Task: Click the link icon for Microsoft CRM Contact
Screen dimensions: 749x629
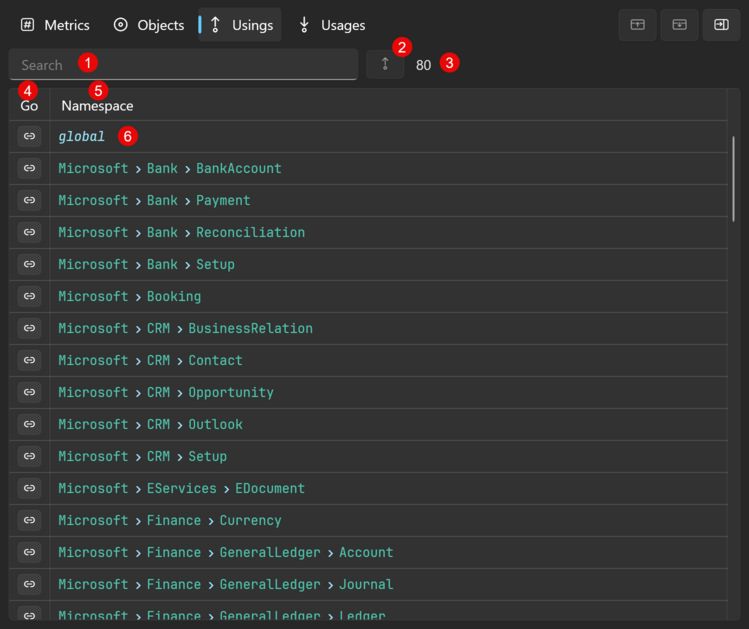Action: [29, 360]
